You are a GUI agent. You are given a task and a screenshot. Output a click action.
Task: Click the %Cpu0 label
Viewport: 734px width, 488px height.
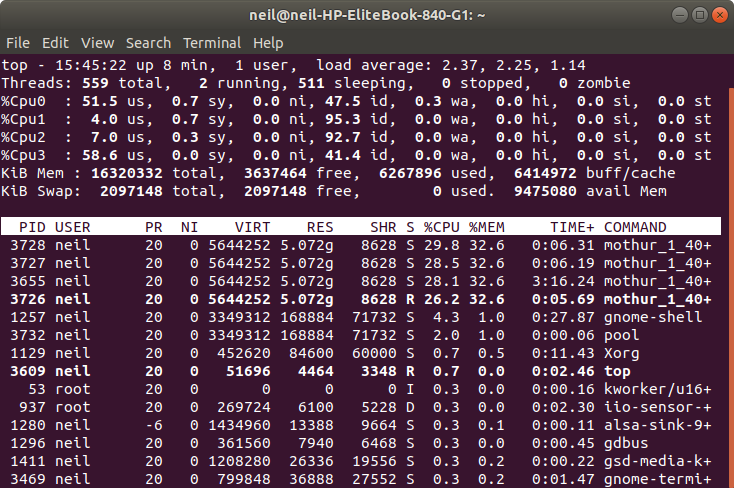click(23, 101)
